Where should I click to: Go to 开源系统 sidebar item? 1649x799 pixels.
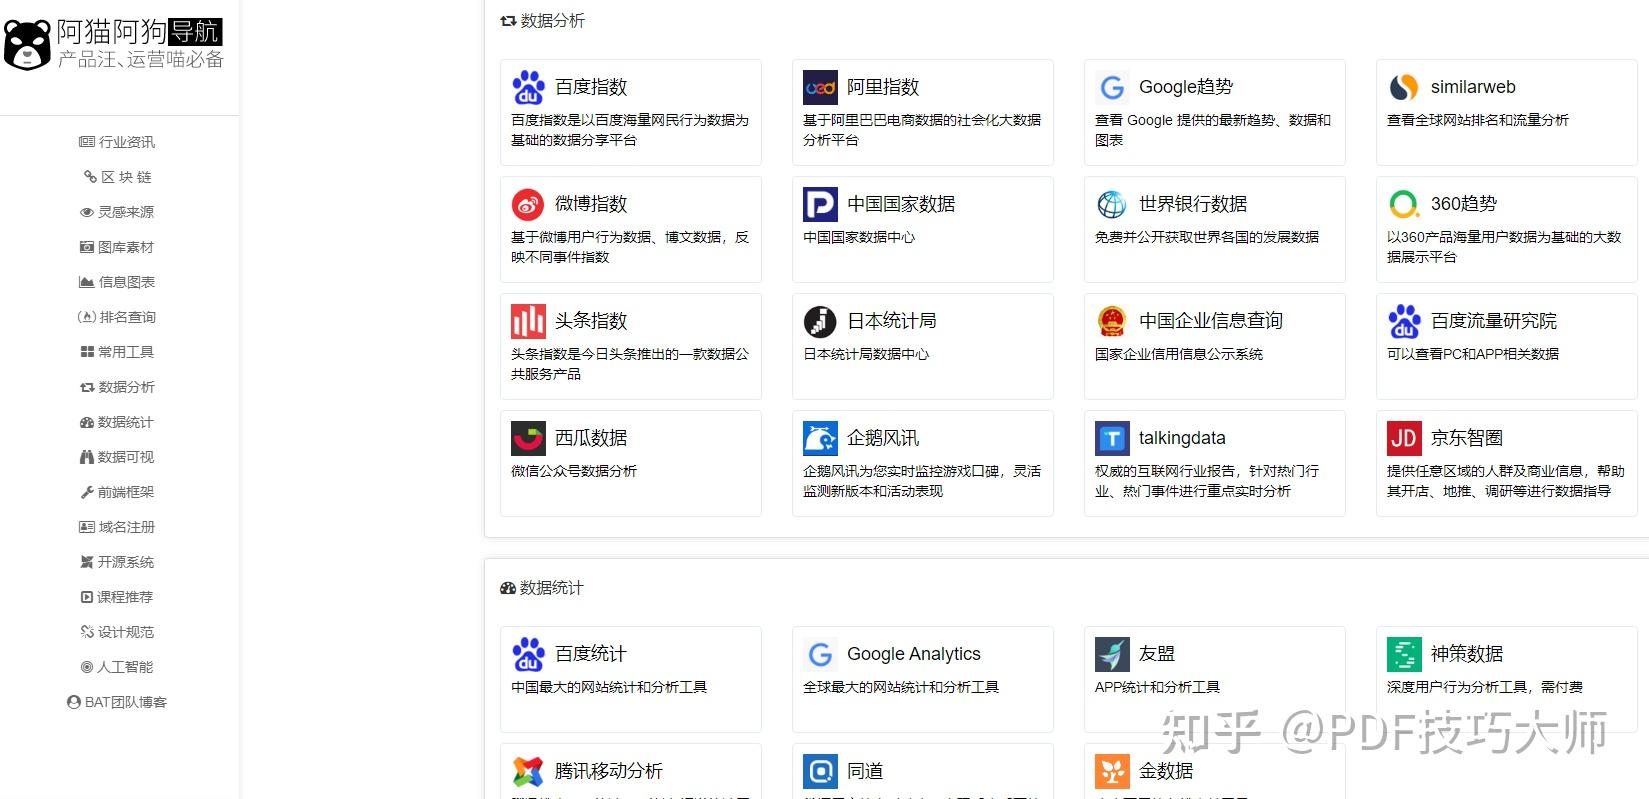(x=117, y=562)
